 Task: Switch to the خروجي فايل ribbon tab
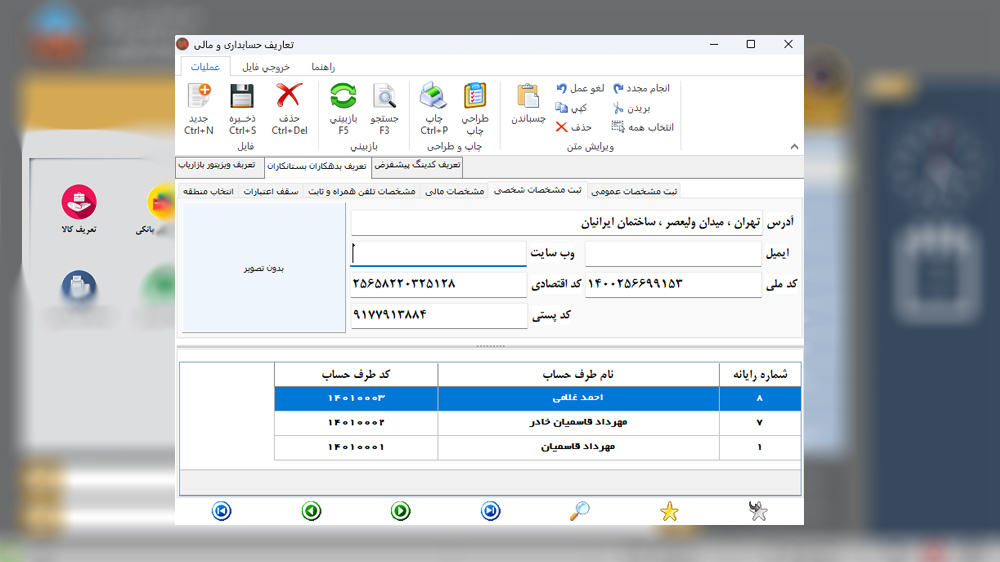click(266, 67)
